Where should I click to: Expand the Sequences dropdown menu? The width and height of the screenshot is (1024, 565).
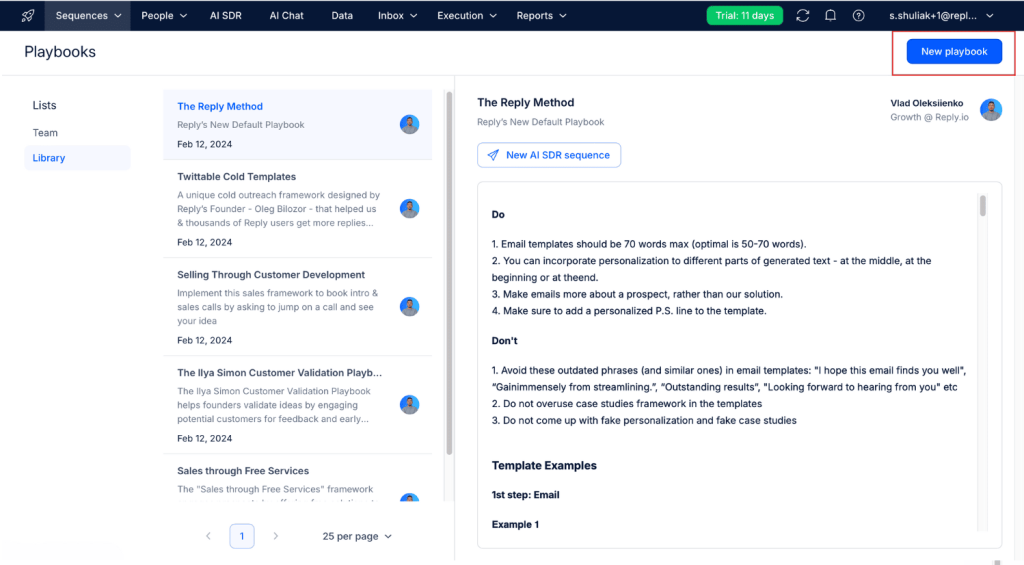[88, 16]
